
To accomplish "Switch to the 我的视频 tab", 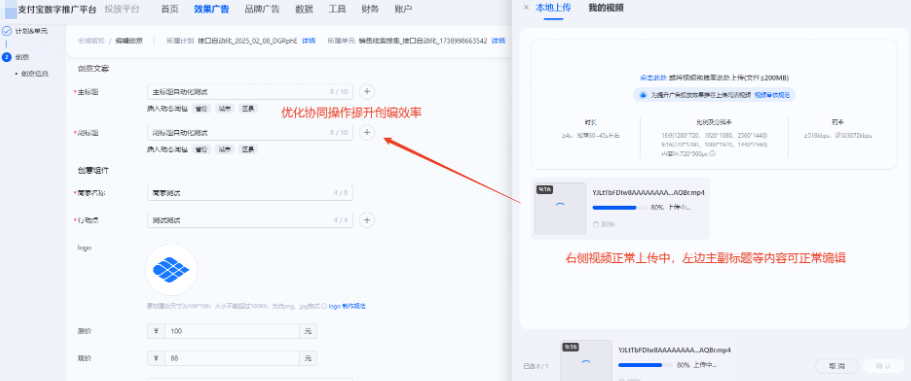I will [x=606, y=8].
